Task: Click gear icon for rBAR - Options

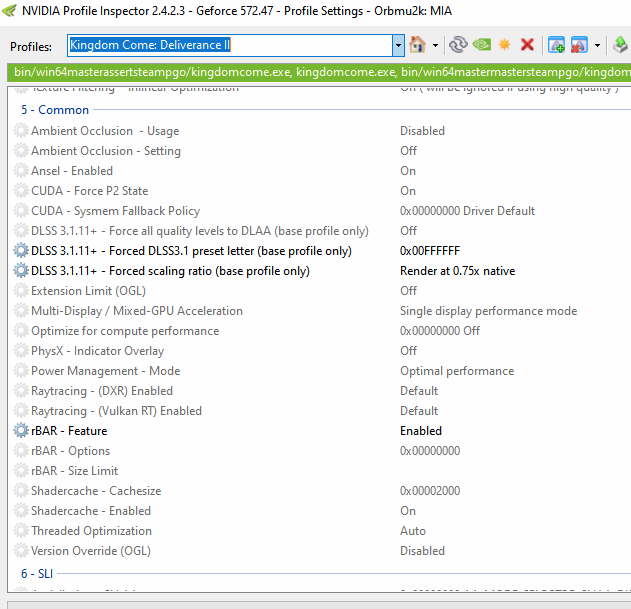Action: [21, 450]
